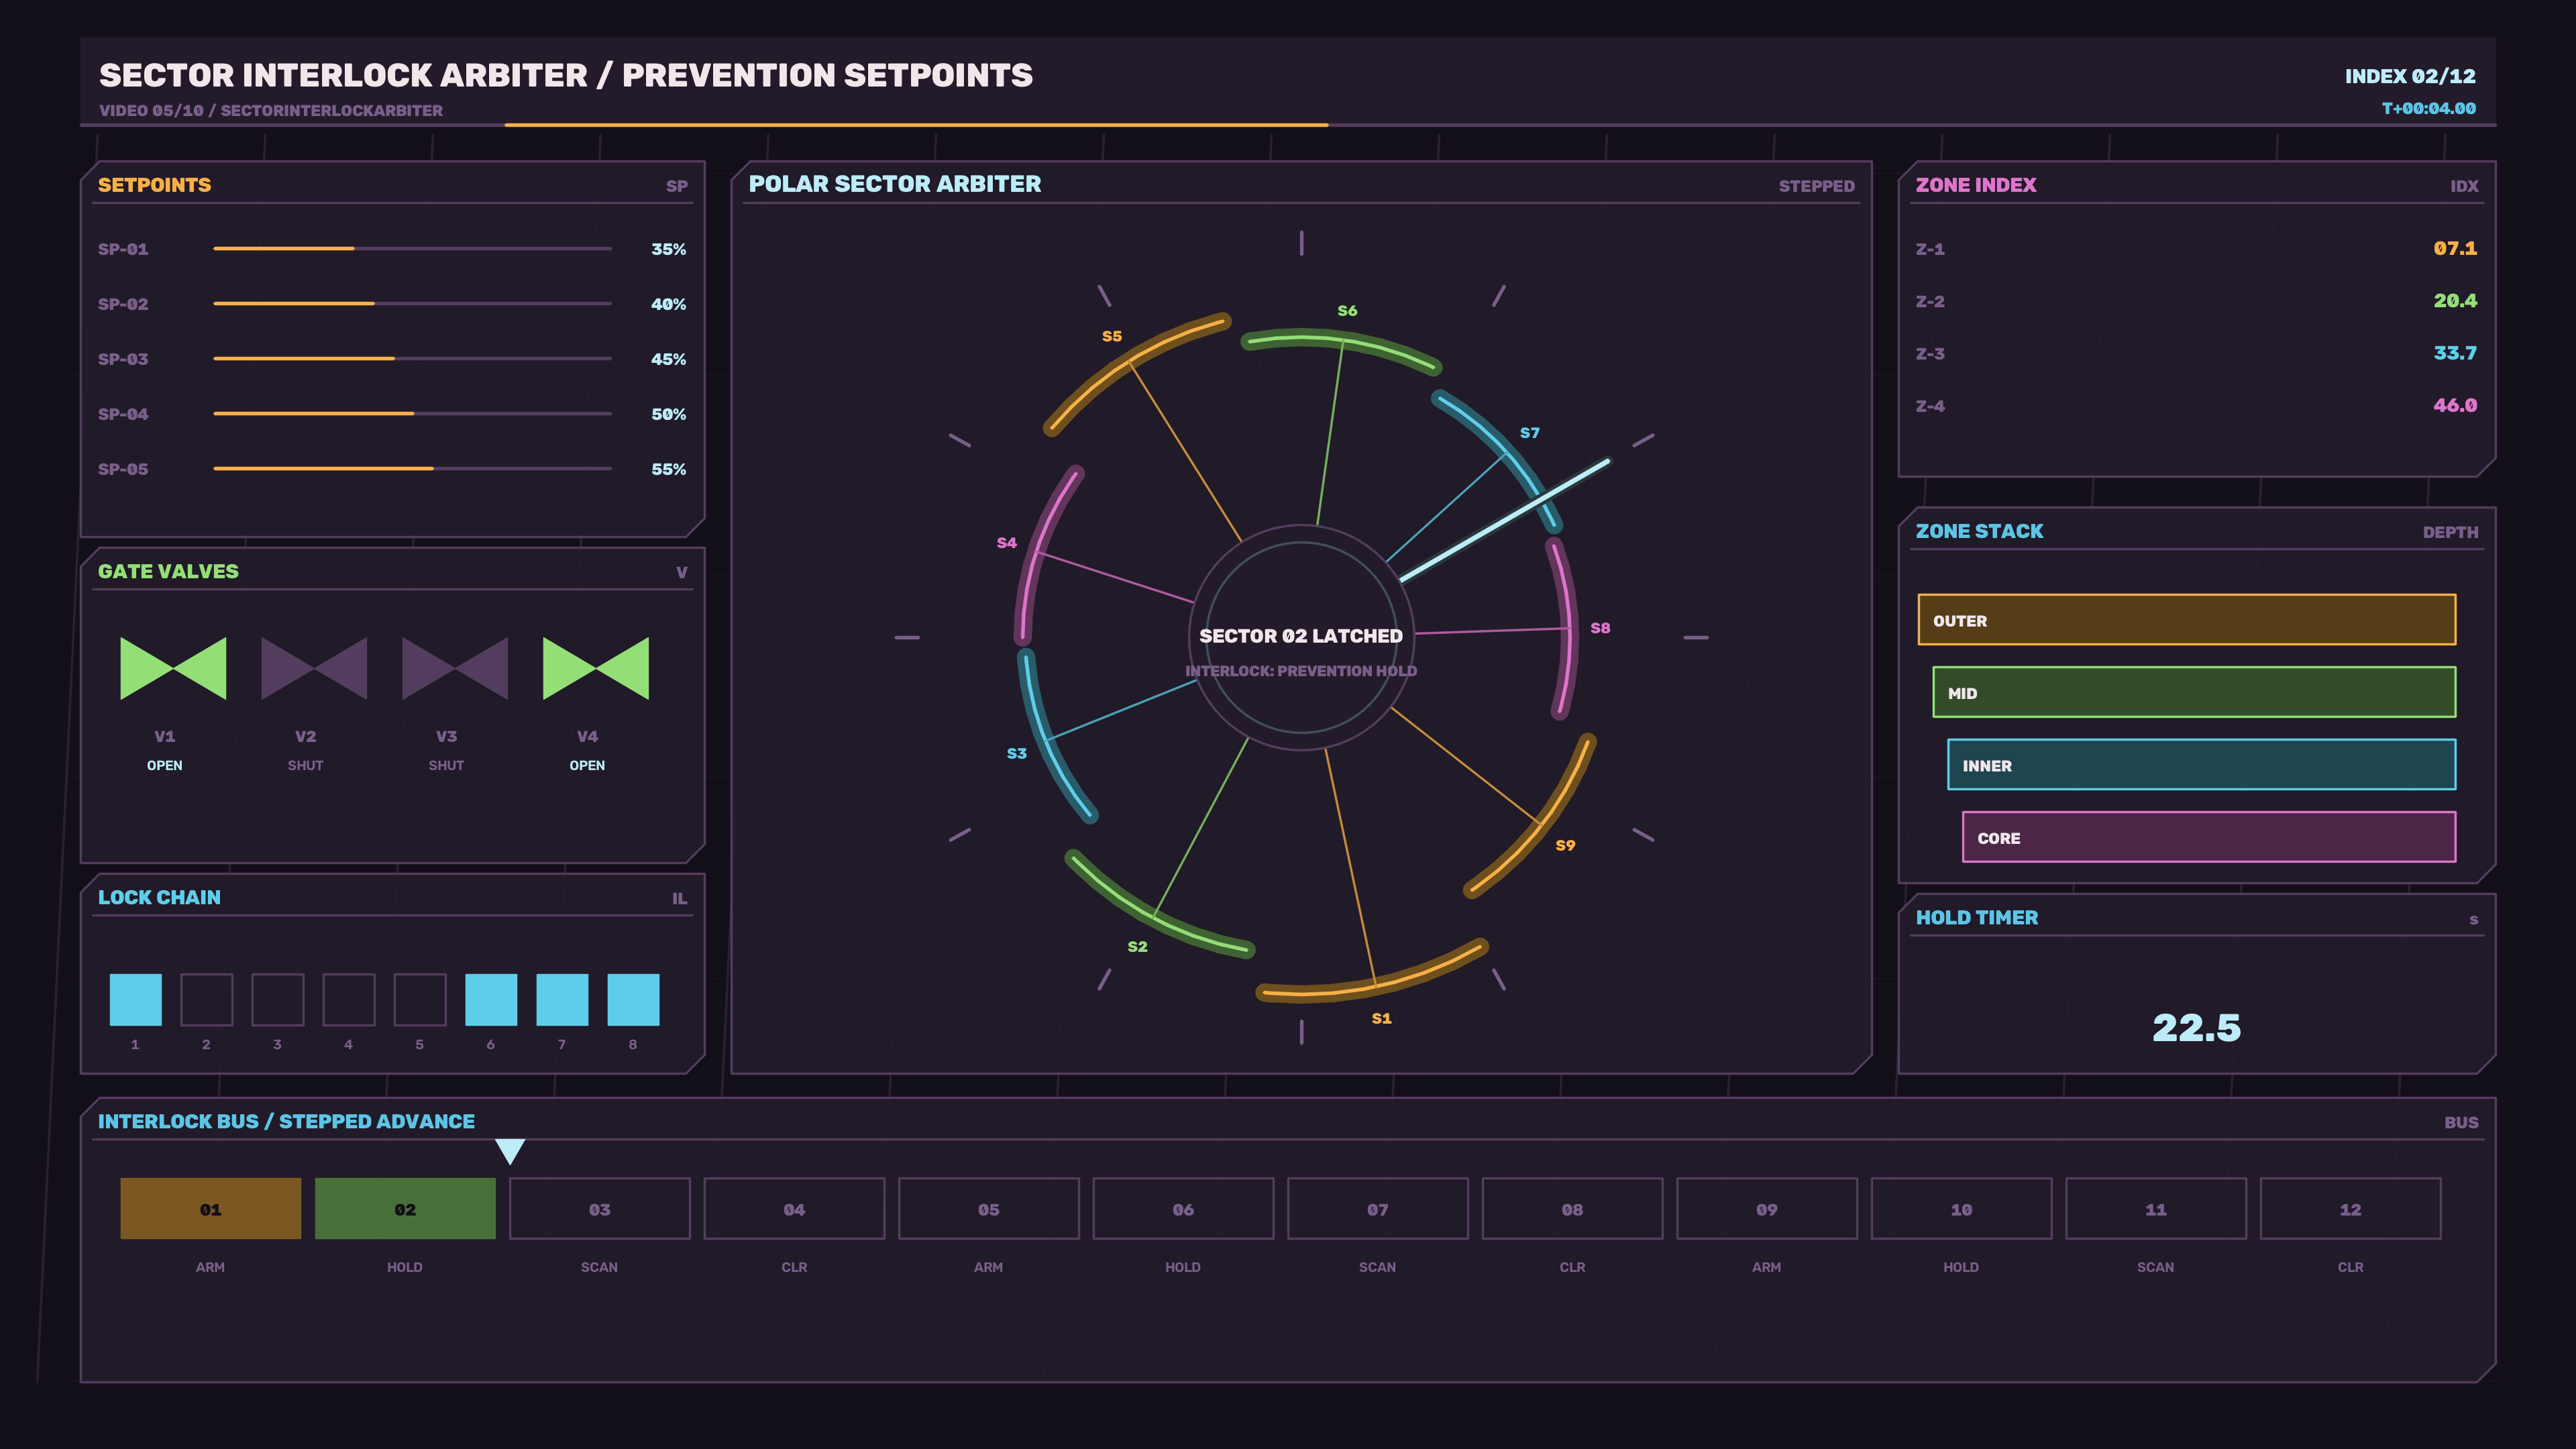The height and width of the screenshot is (1449, 2576).
Task: Toggle lock chain cell 1
Action: pyautogui.click(x=135, y=1000)
